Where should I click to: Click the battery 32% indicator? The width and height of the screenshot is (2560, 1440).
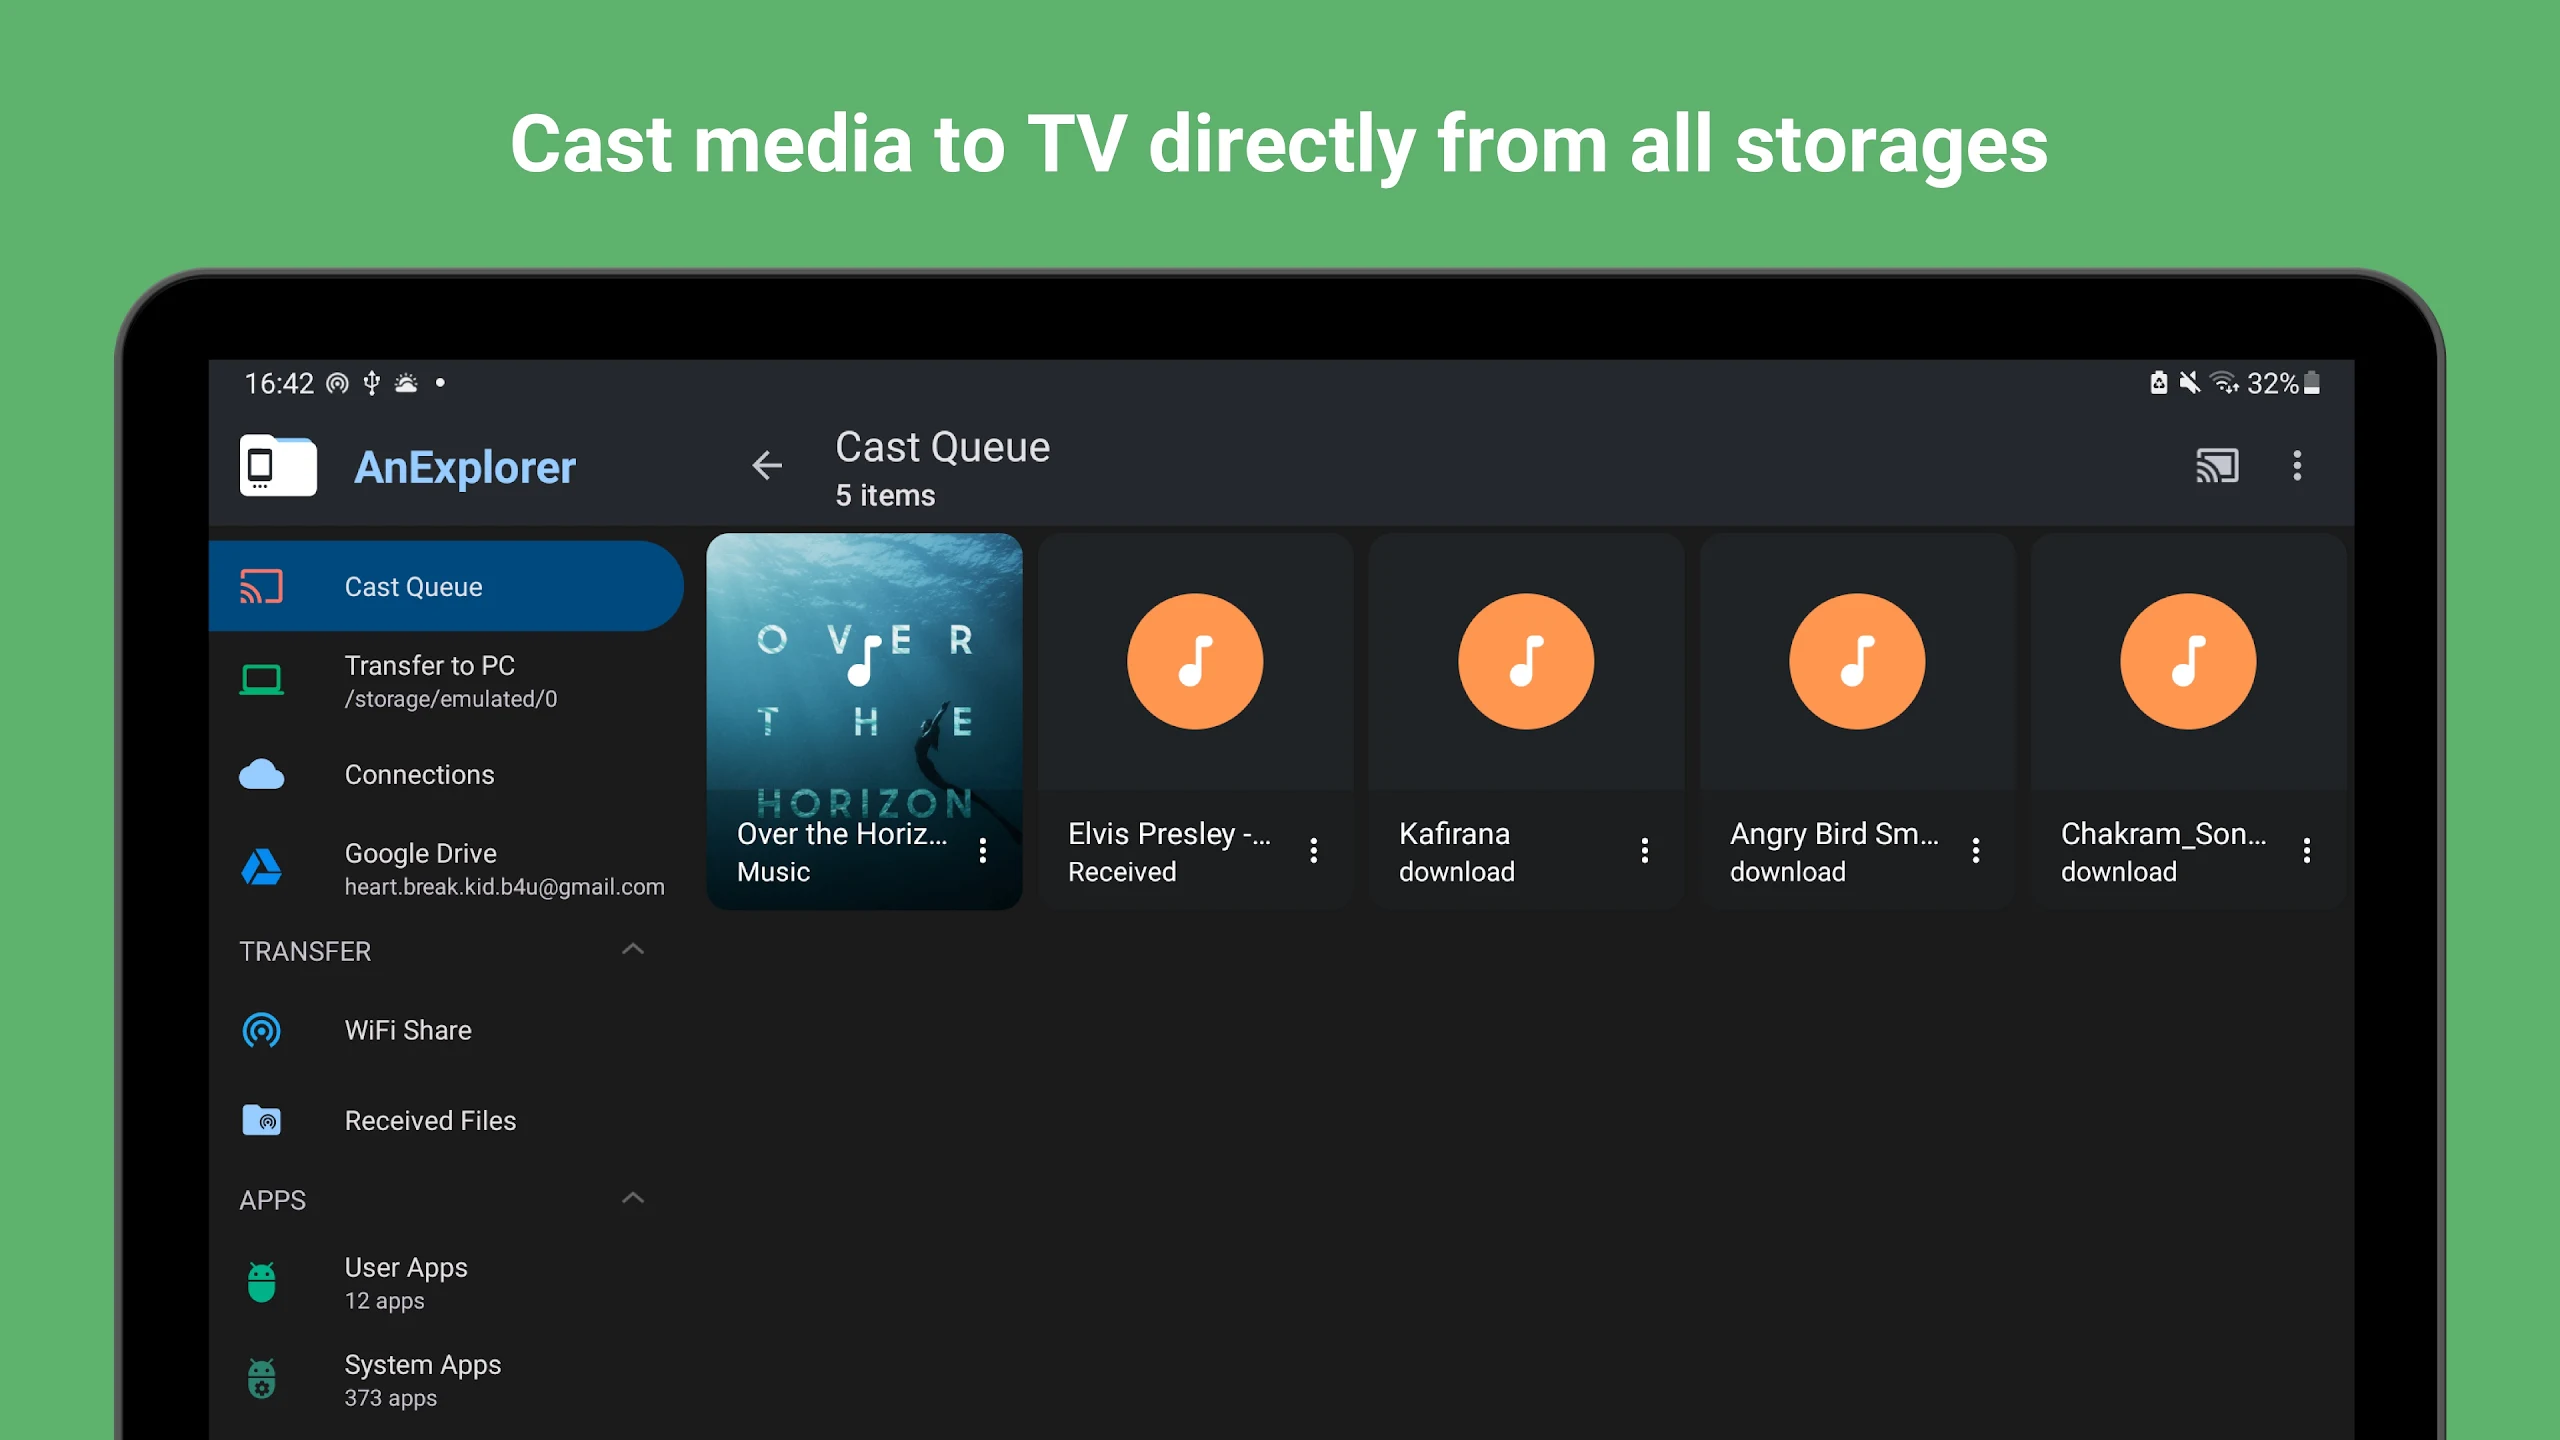[2283, 383]
